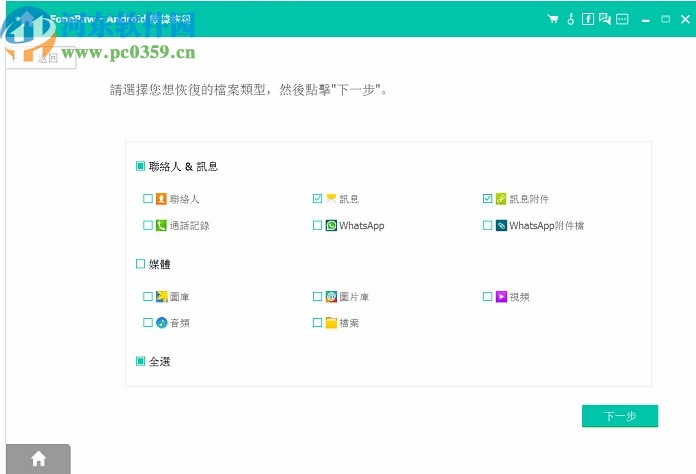
Task: Click the 圖片庫 picture library icon
Action: [x=331, y=296]
